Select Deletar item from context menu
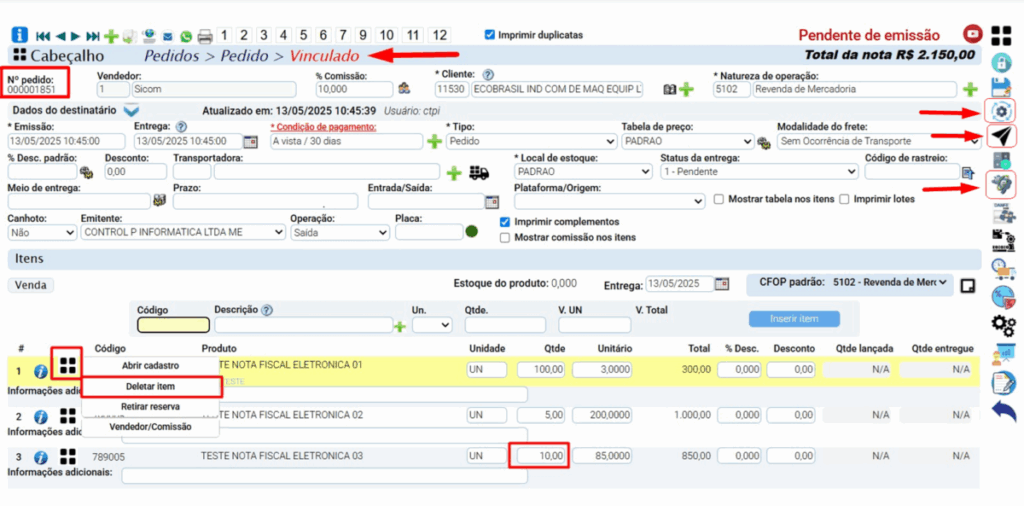This screenshot has width=1024, height=506. [x=150, y=387]
